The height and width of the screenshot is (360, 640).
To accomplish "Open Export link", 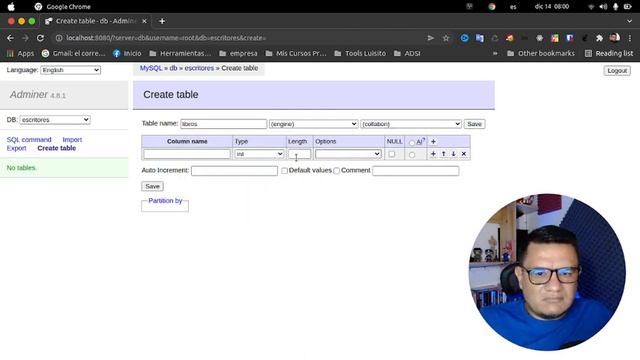I will coord(16,148).
